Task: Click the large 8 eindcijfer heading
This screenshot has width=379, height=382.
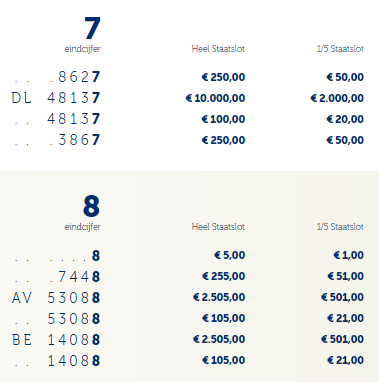Action: 91,206
